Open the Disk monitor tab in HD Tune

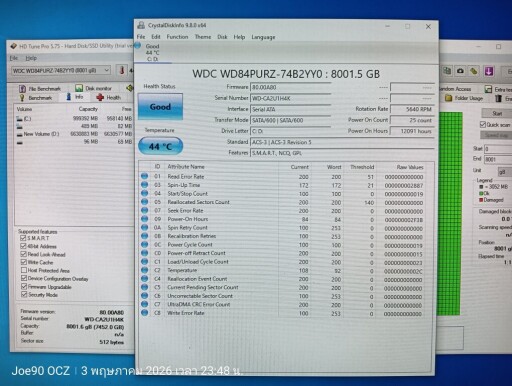click(93, 88)
